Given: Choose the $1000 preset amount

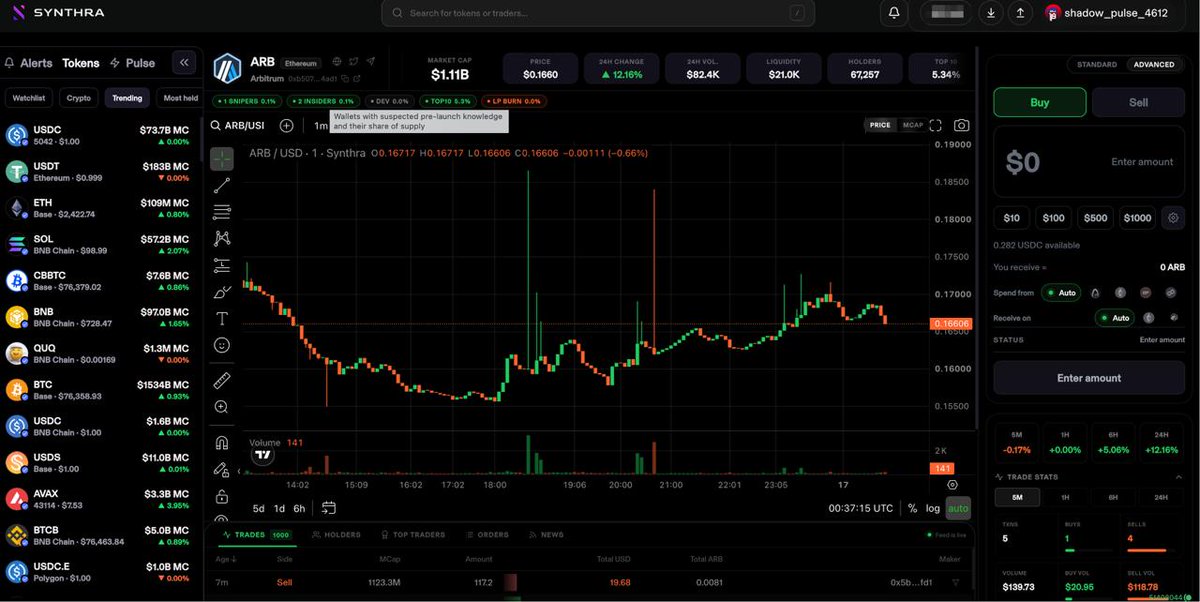Looking at the screenshot, I should 1137,218.
